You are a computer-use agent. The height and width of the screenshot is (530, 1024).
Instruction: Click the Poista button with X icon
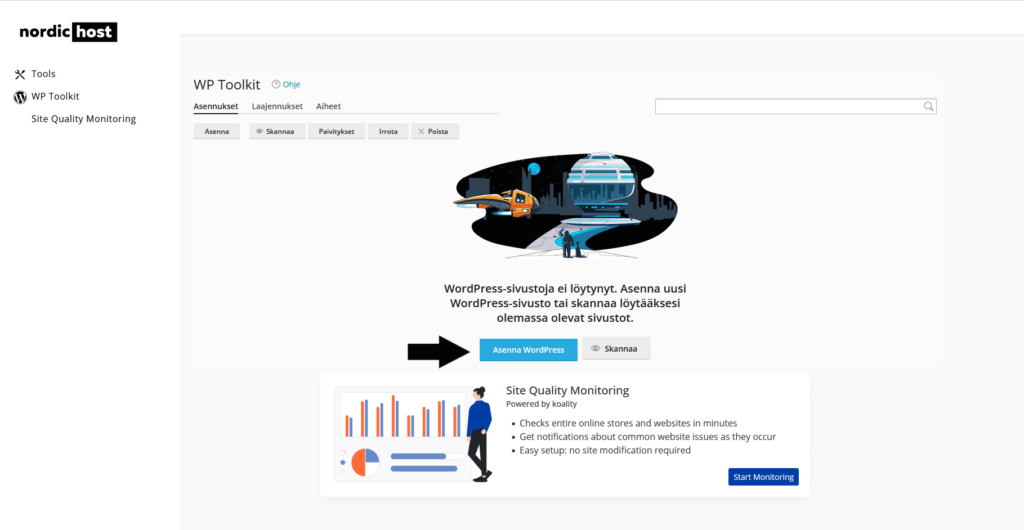(x=434, y=131)
